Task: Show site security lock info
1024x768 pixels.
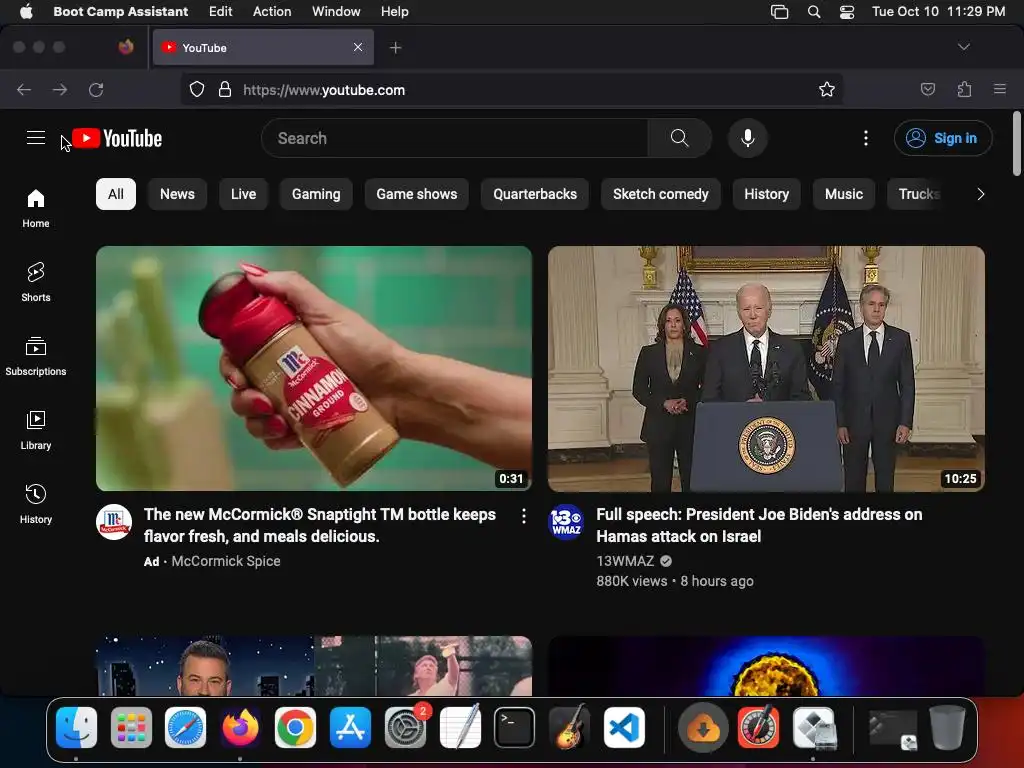Action: [x=225, y=89]
